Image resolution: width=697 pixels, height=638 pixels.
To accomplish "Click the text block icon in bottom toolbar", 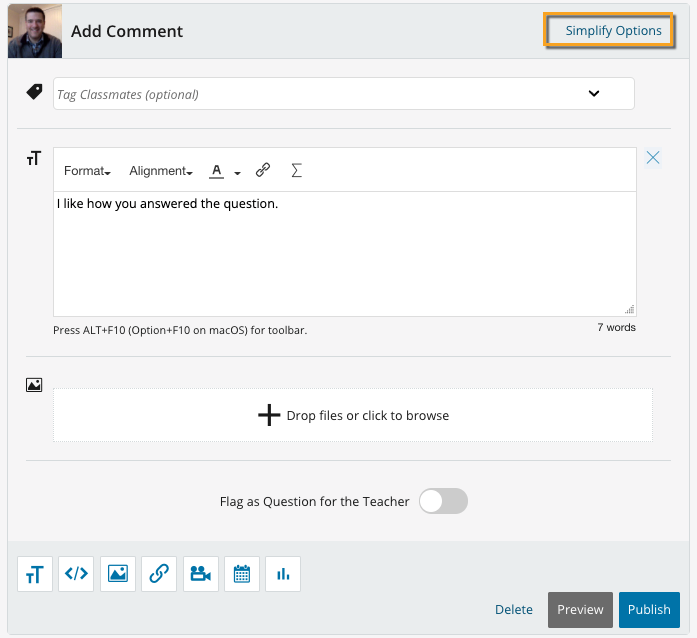I will point(35,573).
